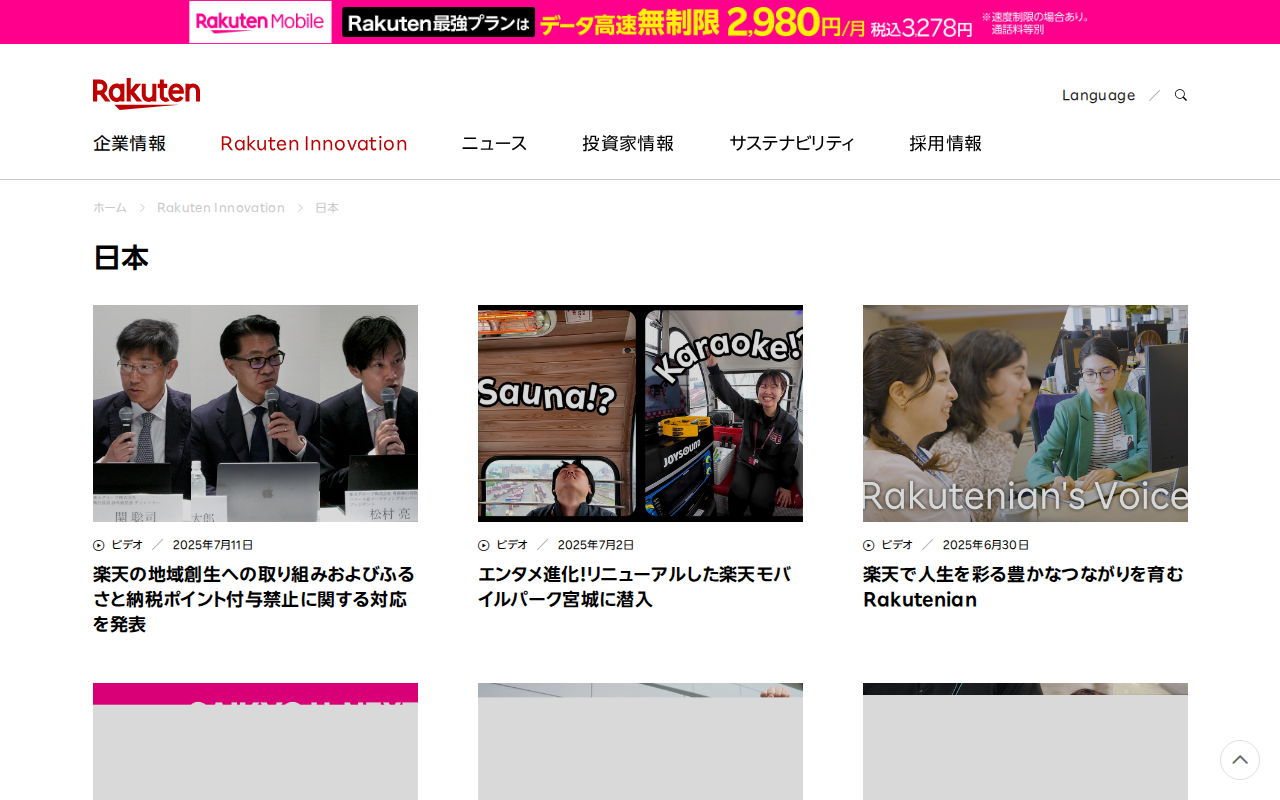Screen dimensions: 1280x800
Task: Click the Rakuten logo in the header
Action: pos(146,94)
